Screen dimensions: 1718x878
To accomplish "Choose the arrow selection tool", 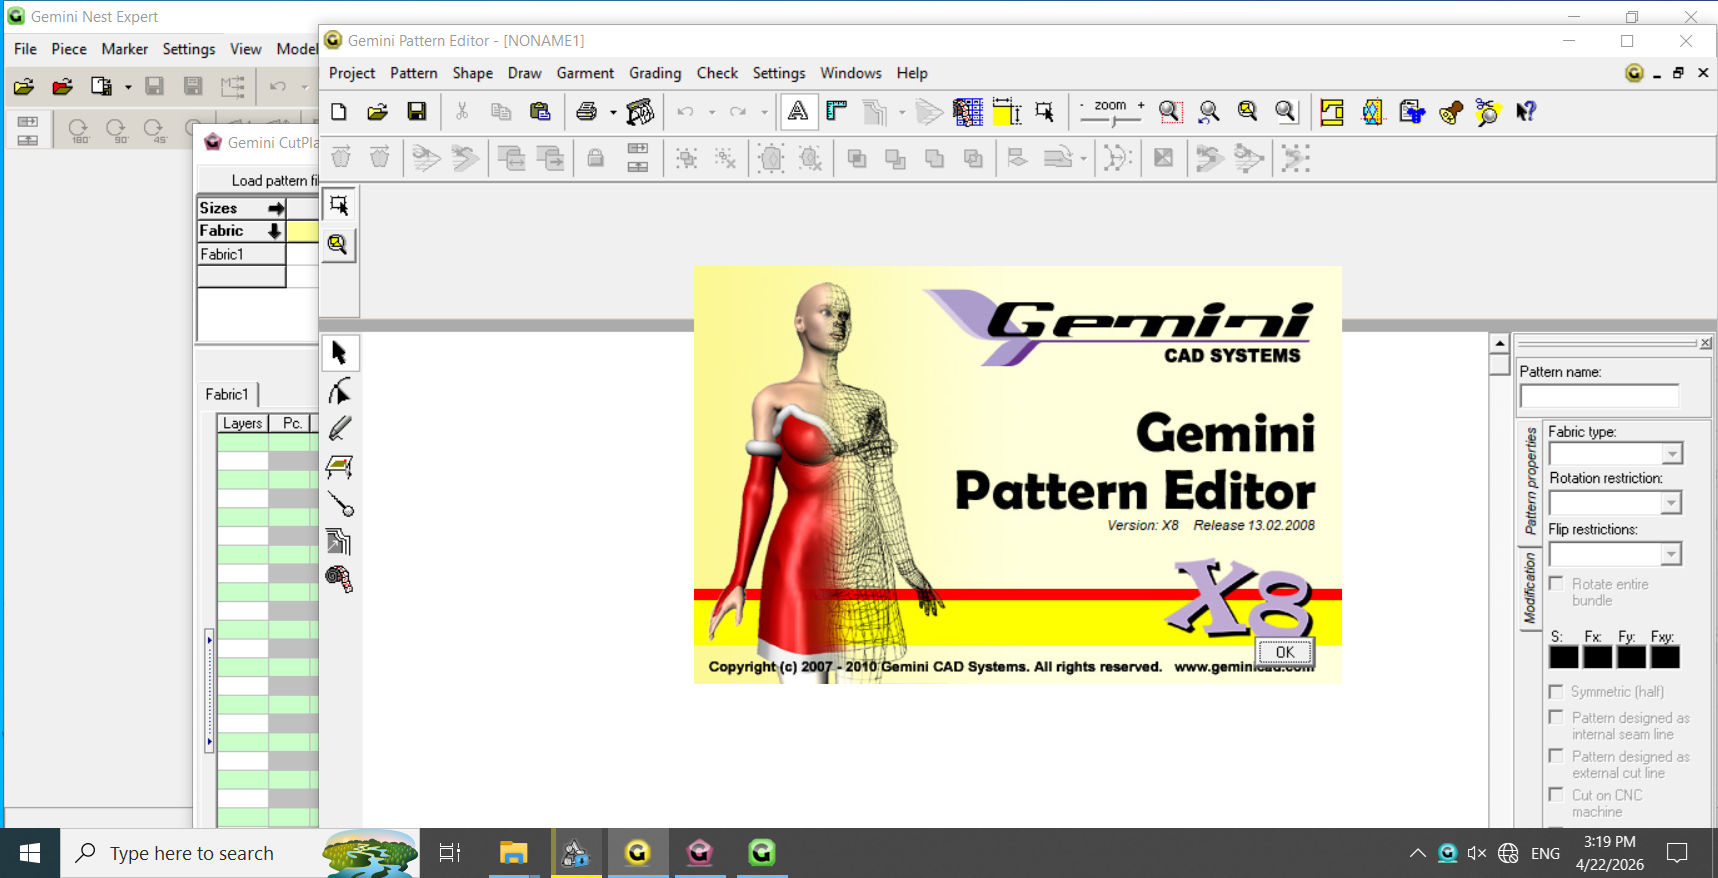I will point(339,353).
